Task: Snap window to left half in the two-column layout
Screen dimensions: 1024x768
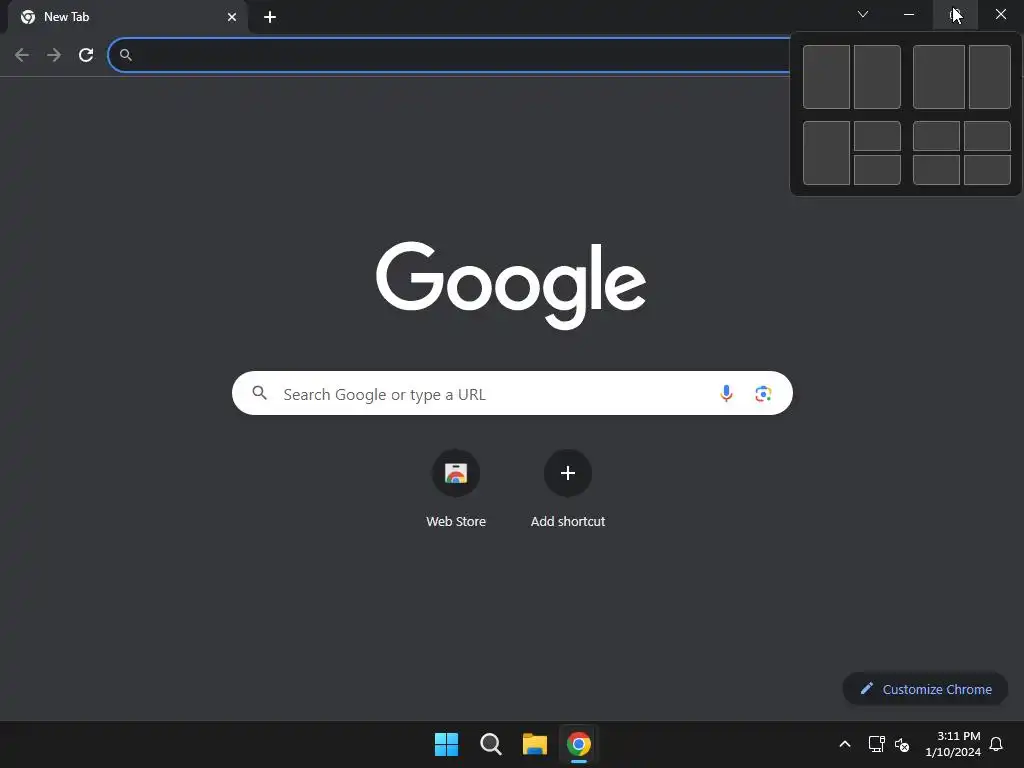Action: click(x=826, y=77)
